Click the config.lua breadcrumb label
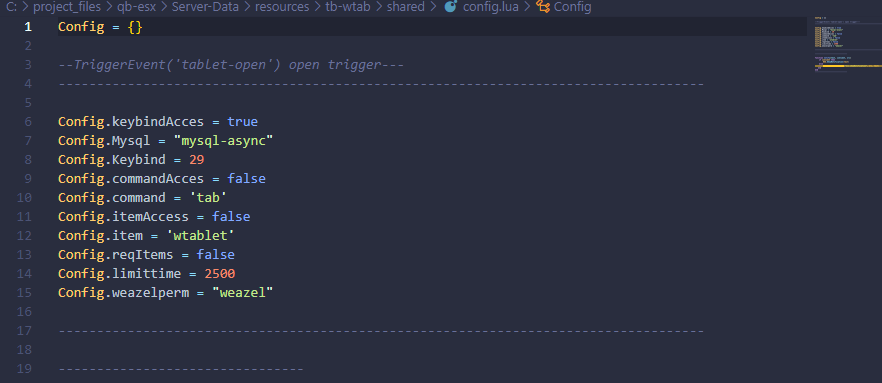 coord(489,7)
